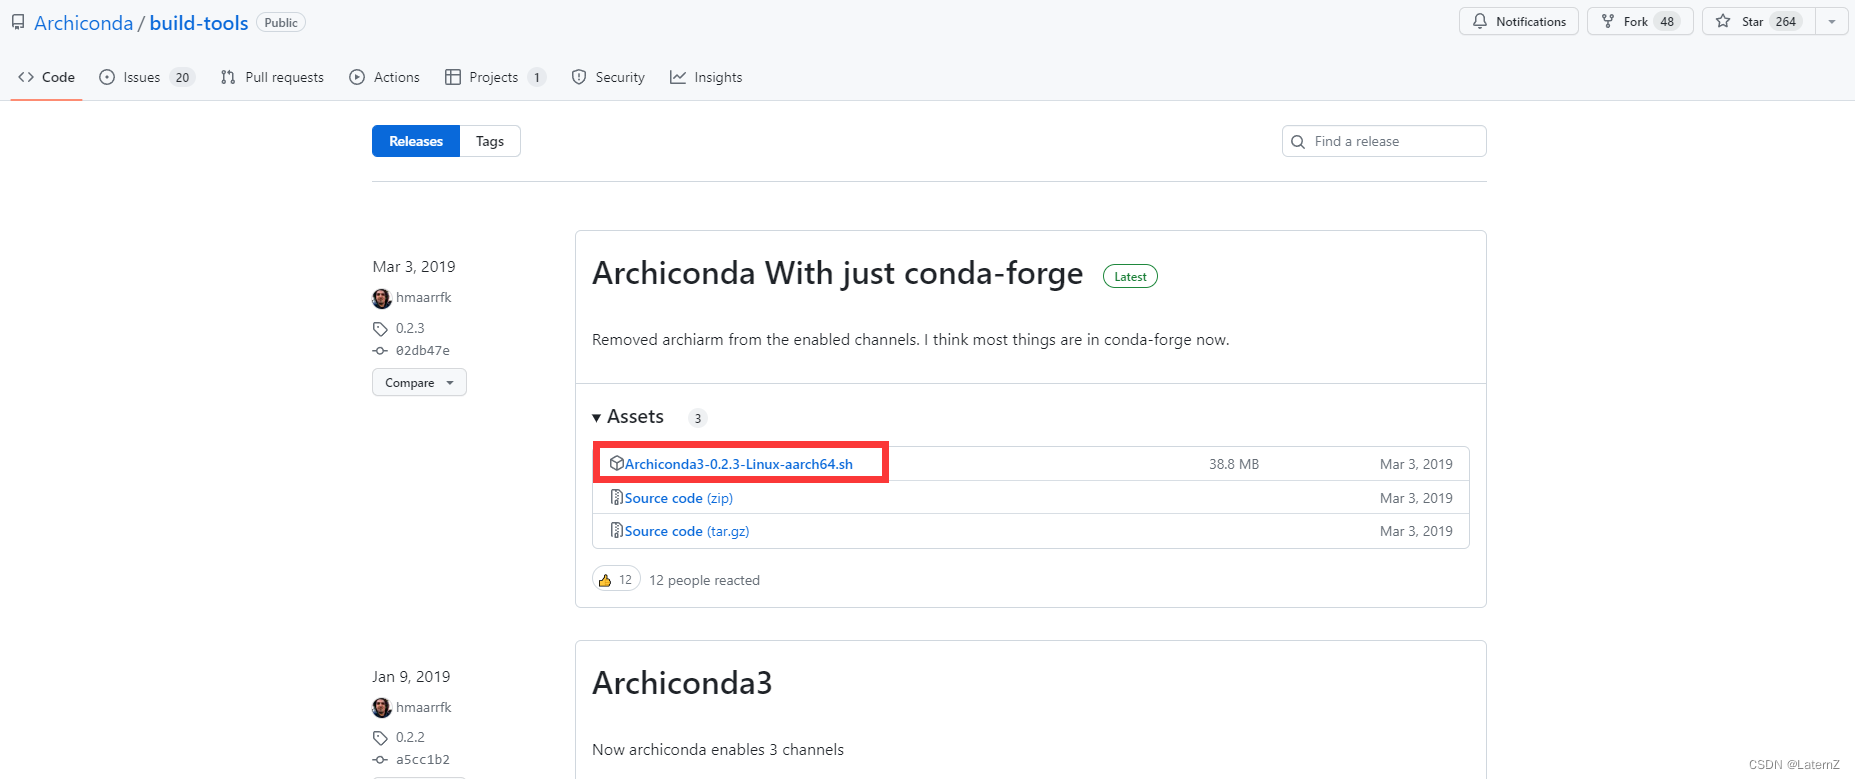Download Archiconda3-0.2.3-Linux-aarch64.sh
Image resolution: width=1855 pixels, height=779 pixels.
click(x=739, y=464)
